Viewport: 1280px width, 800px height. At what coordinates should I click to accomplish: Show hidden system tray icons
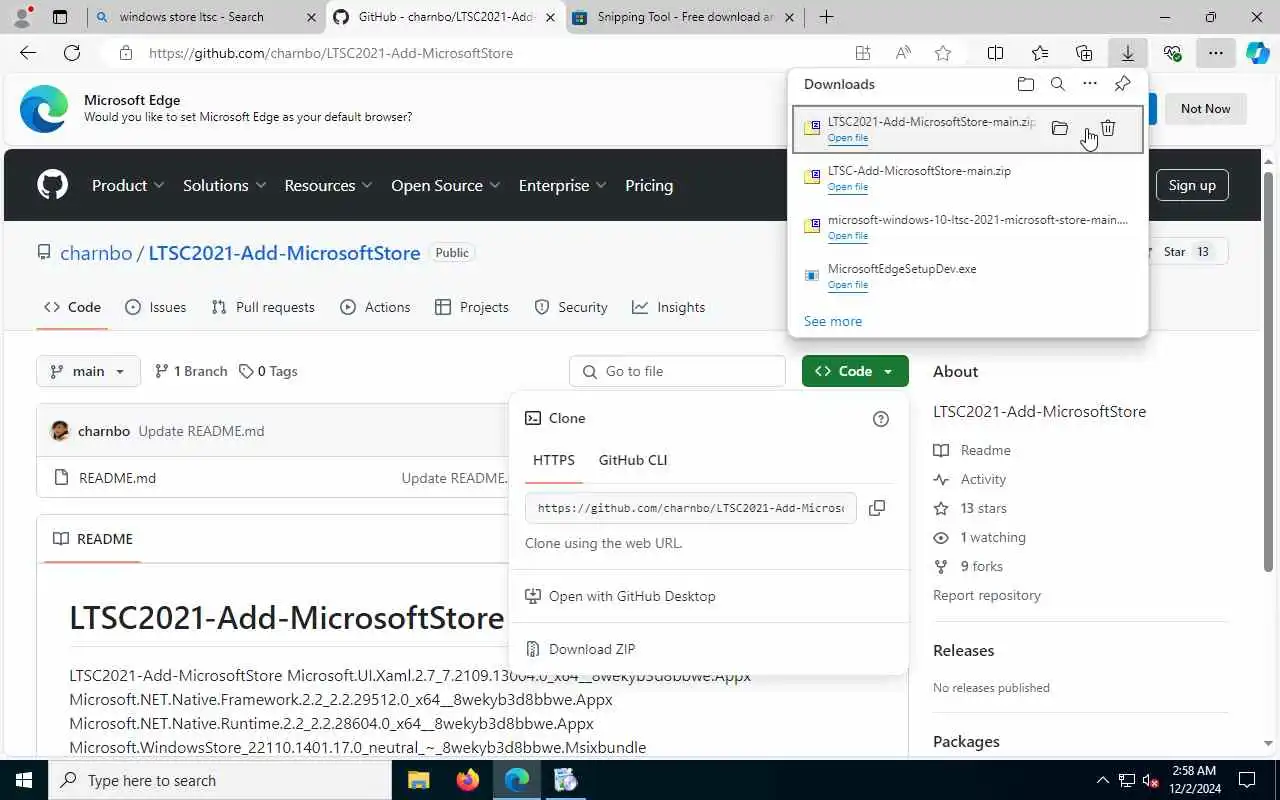click(x=1103, y=780)
